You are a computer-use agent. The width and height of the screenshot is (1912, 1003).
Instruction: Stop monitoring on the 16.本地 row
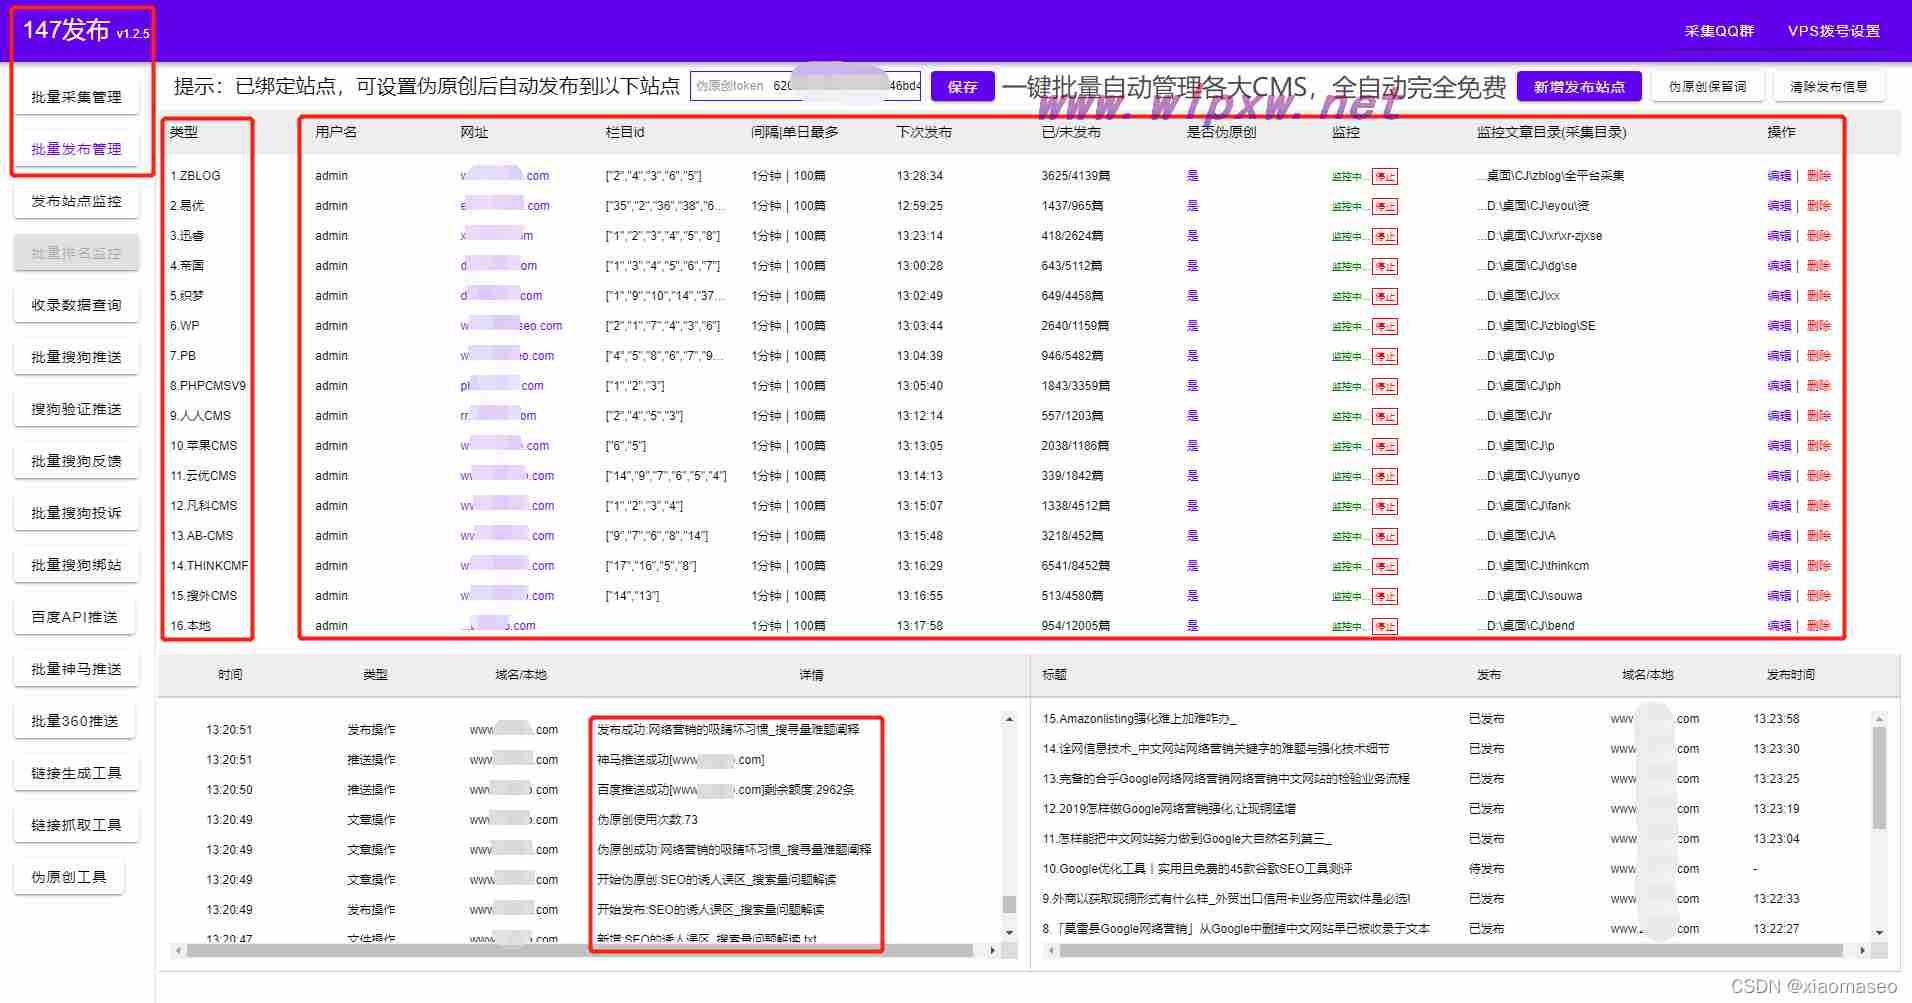1385,626
